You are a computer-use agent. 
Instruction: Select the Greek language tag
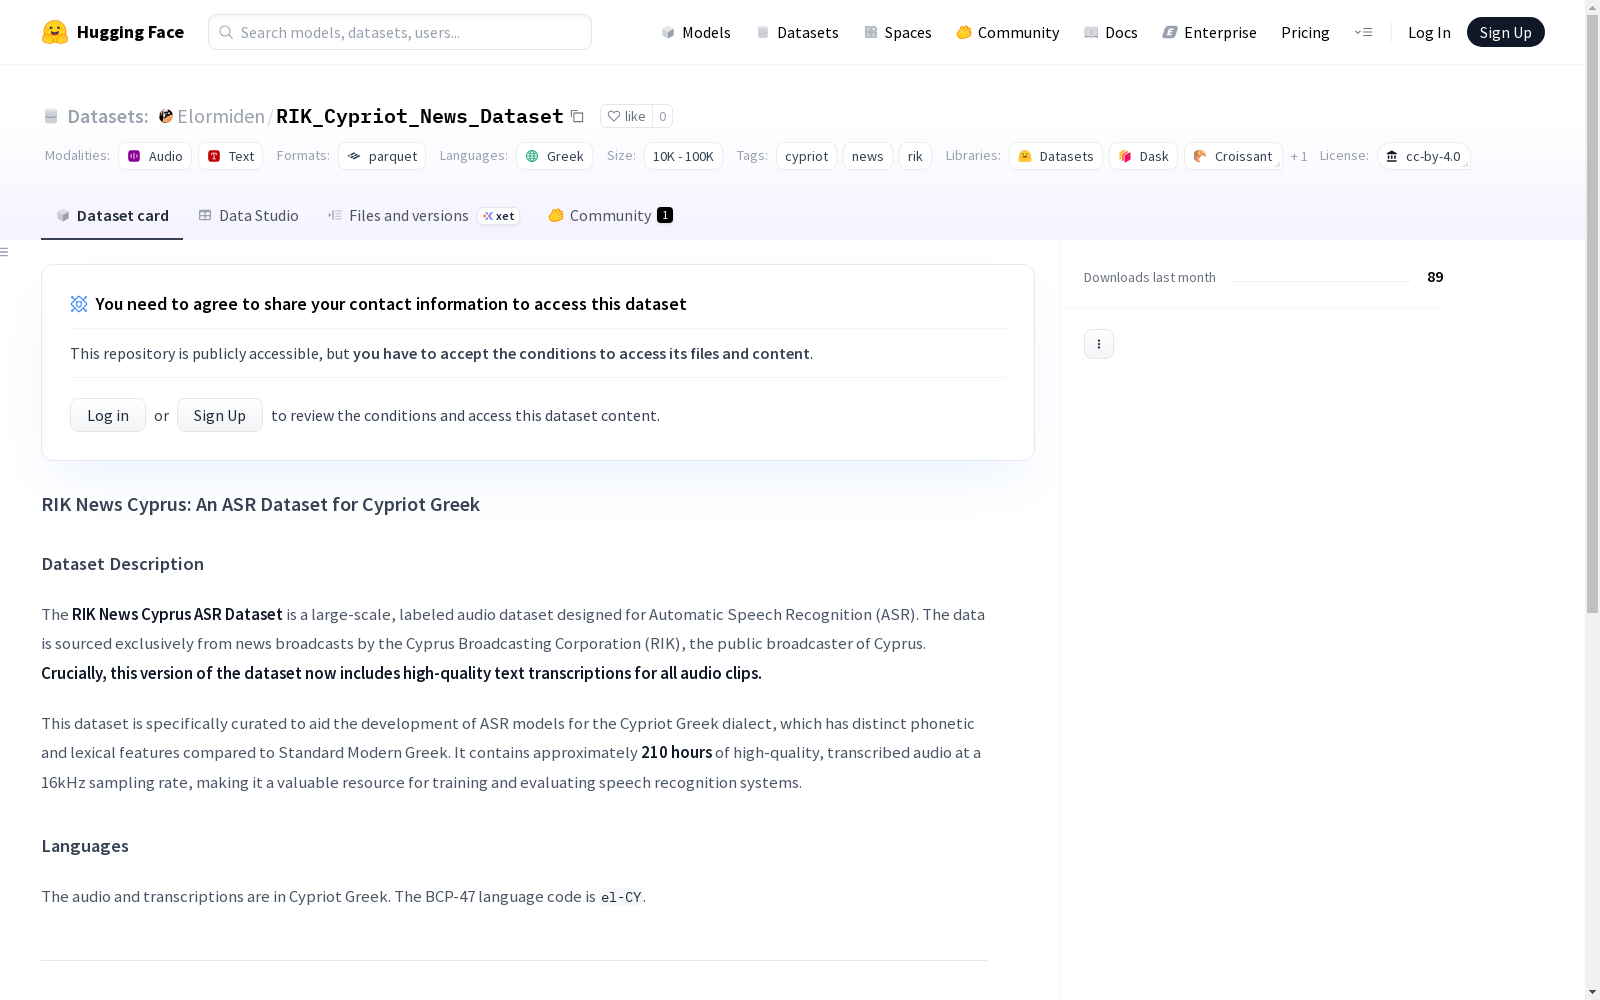click(x=555, y=156)
